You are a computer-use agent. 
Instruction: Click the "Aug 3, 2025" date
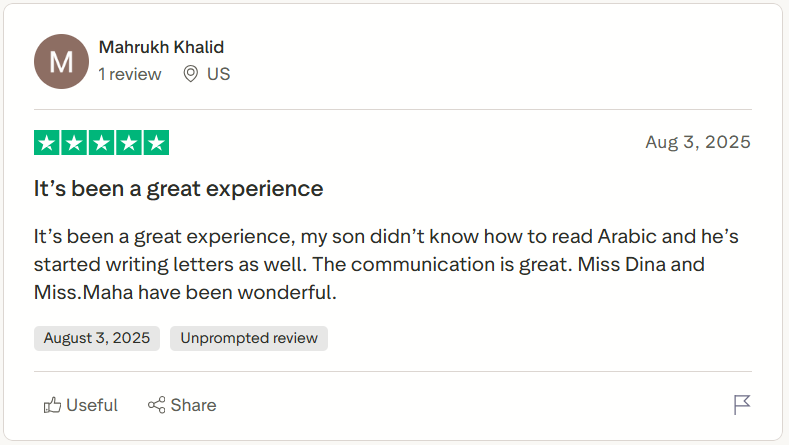pyautogui.click(x=698, y=142)
